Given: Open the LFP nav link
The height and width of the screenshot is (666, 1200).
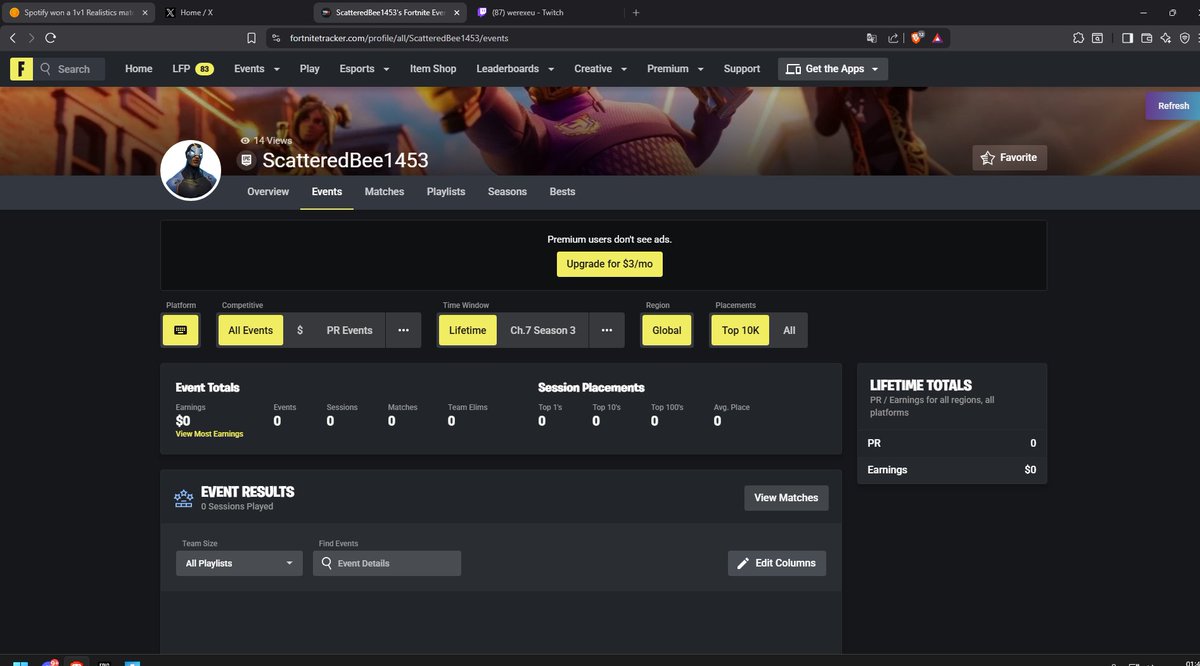Looking at the screenshot, I should (192, 69).
